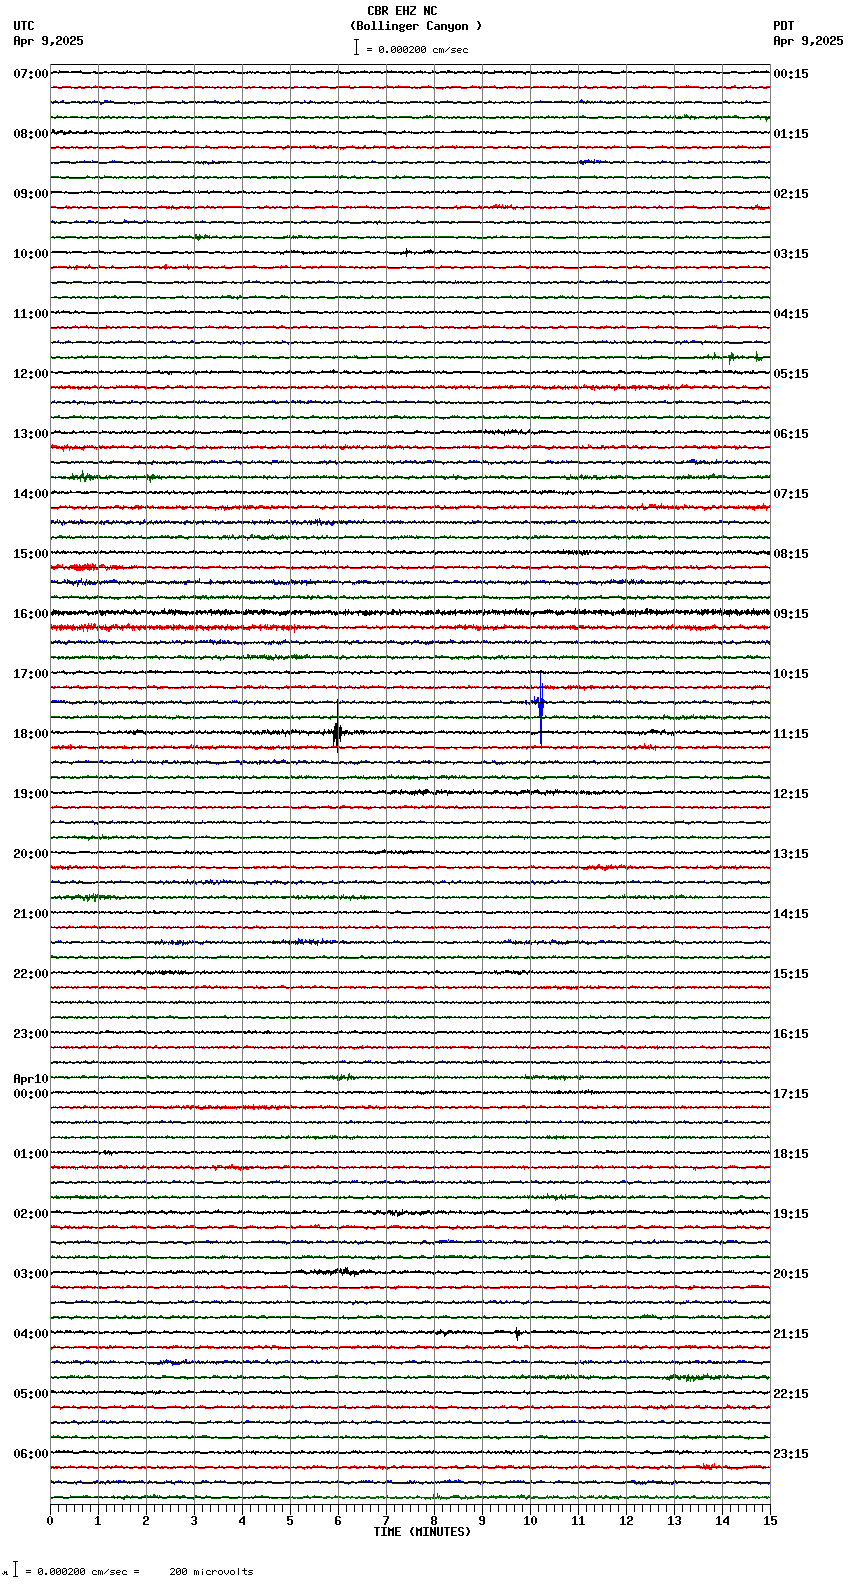Click the 'PDT' label in the header
The image size is (850, 1584).
pos(784,26)
